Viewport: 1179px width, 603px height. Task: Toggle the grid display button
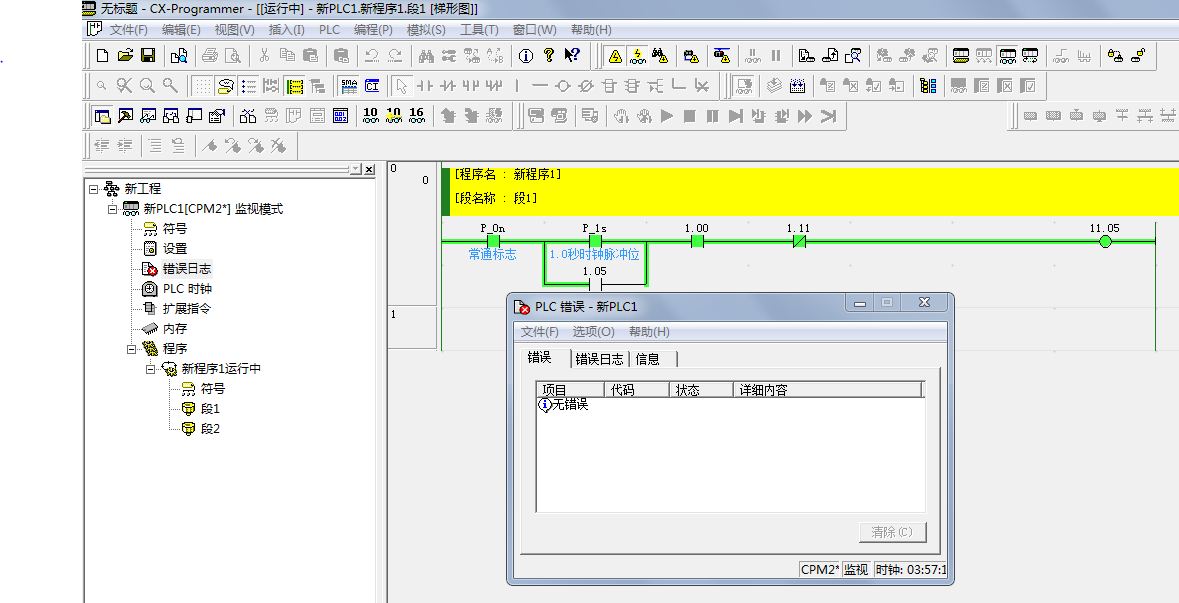[x=202, y=86]
